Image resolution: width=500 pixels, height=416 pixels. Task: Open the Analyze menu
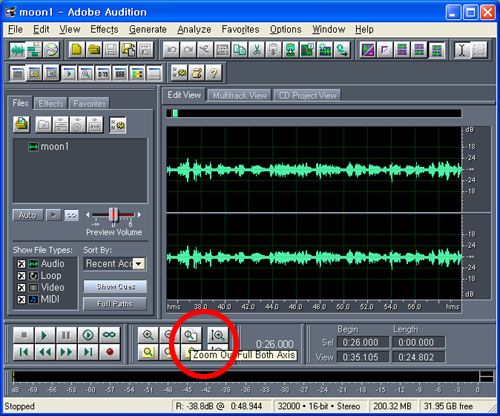(194, 29)
